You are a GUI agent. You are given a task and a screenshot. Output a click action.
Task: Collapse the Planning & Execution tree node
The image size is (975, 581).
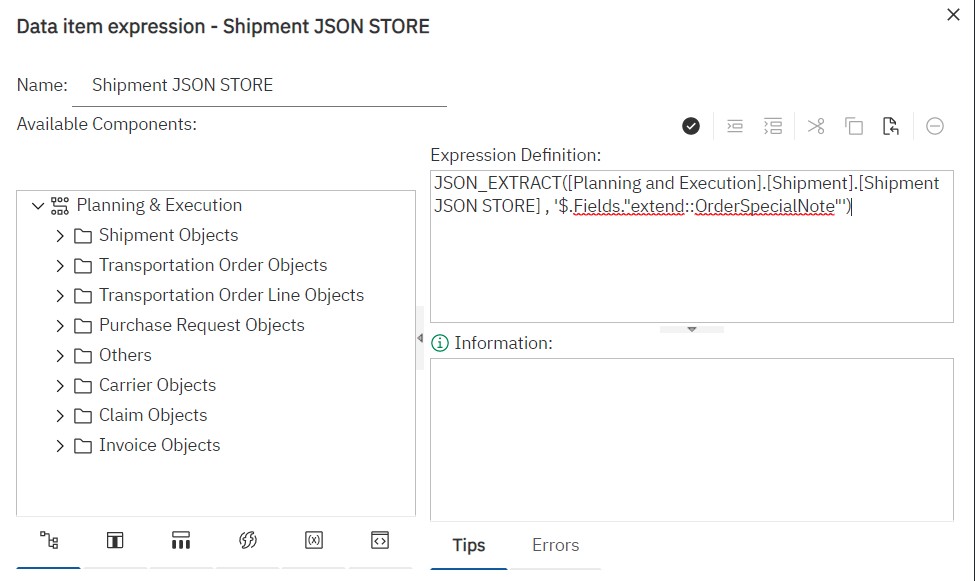point(38,206)
